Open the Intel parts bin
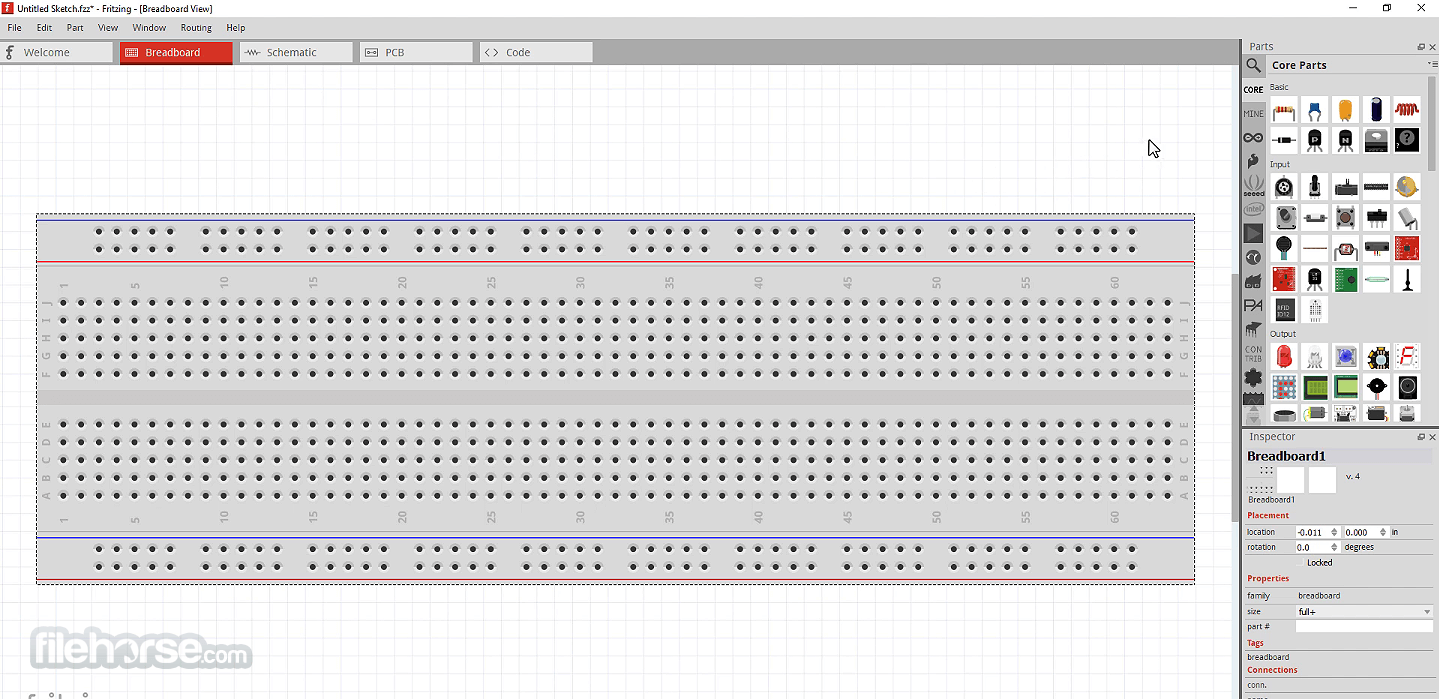The height and width of the screenshot is (699, 1439). (x=1253, y=210)
